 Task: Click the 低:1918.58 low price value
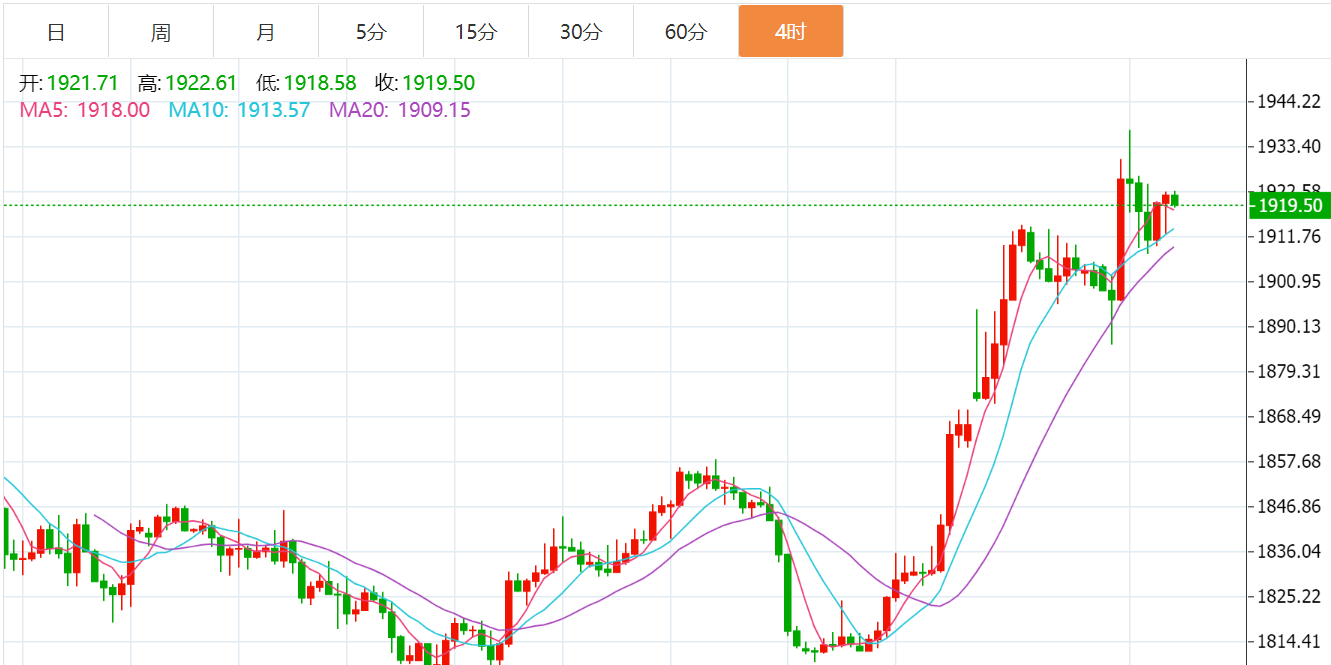pos(306,83)
